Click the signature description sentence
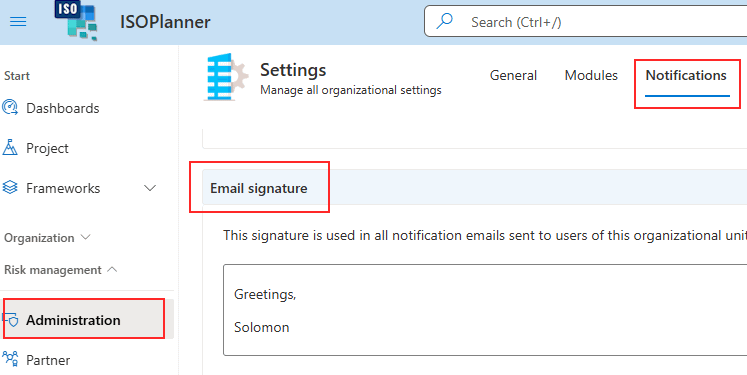Screen dimensions: 747x375 coord(485,235)
